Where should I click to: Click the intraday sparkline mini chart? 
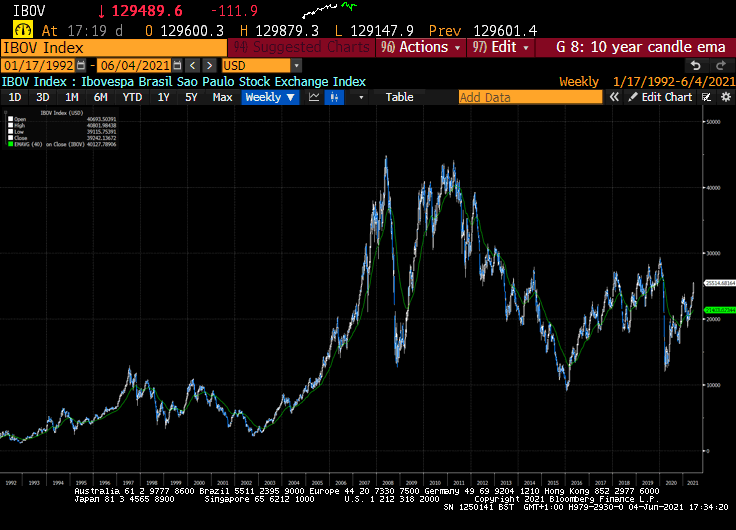click(x=330, y=9)
